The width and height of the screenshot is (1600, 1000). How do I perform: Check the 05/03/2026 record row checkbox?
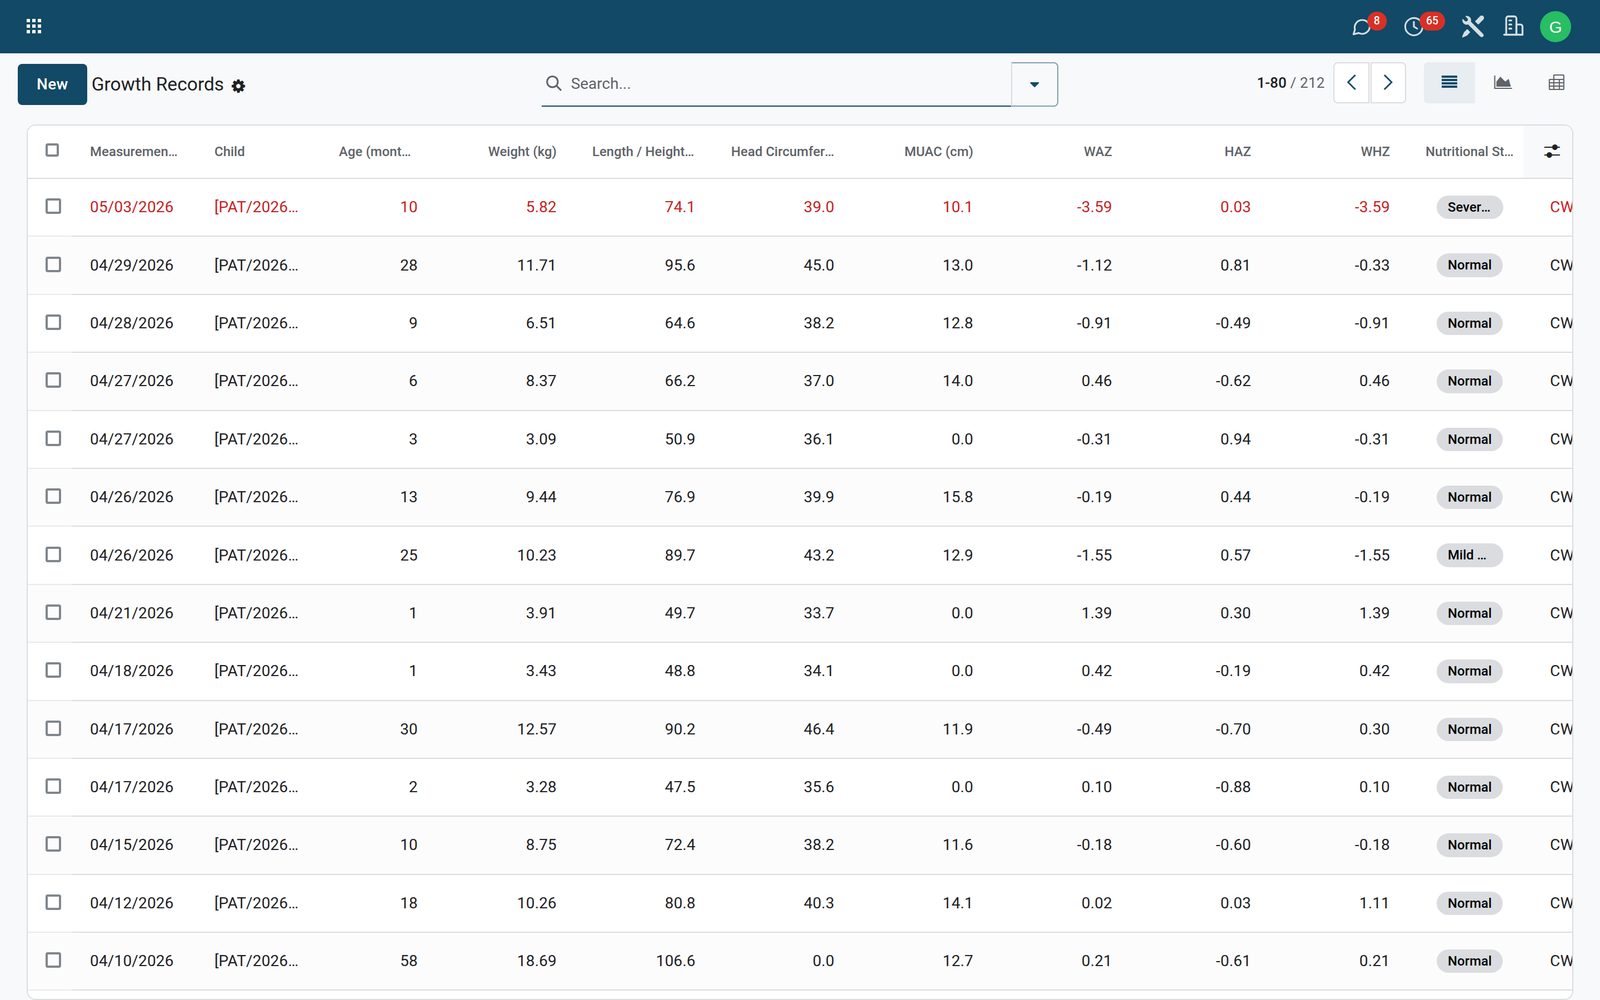click(53, 206)
